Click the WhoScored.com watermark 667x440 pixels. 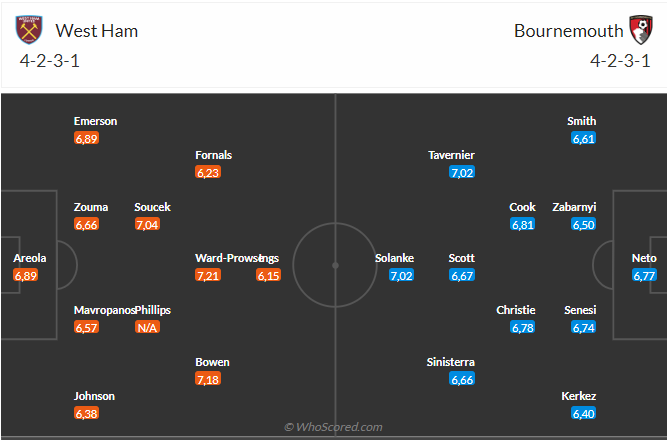[333, 427]
